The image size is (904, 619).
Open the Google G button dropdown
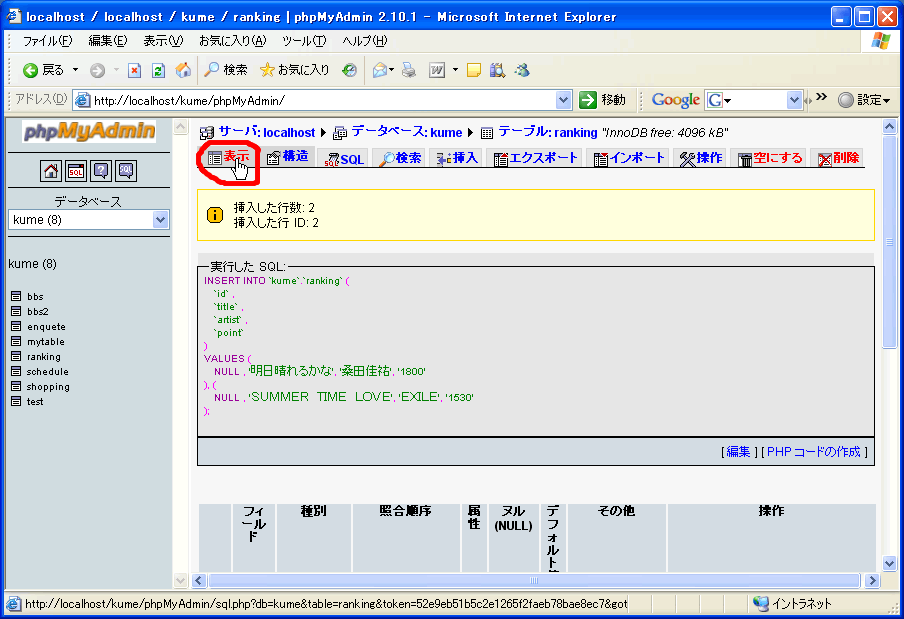[719, 100]
